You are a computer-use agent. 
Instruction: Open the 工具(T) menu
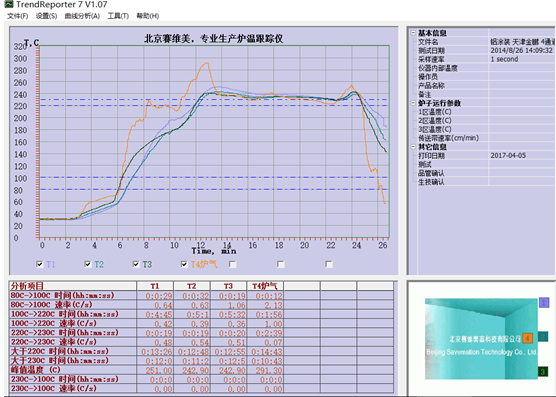[118, 16]
